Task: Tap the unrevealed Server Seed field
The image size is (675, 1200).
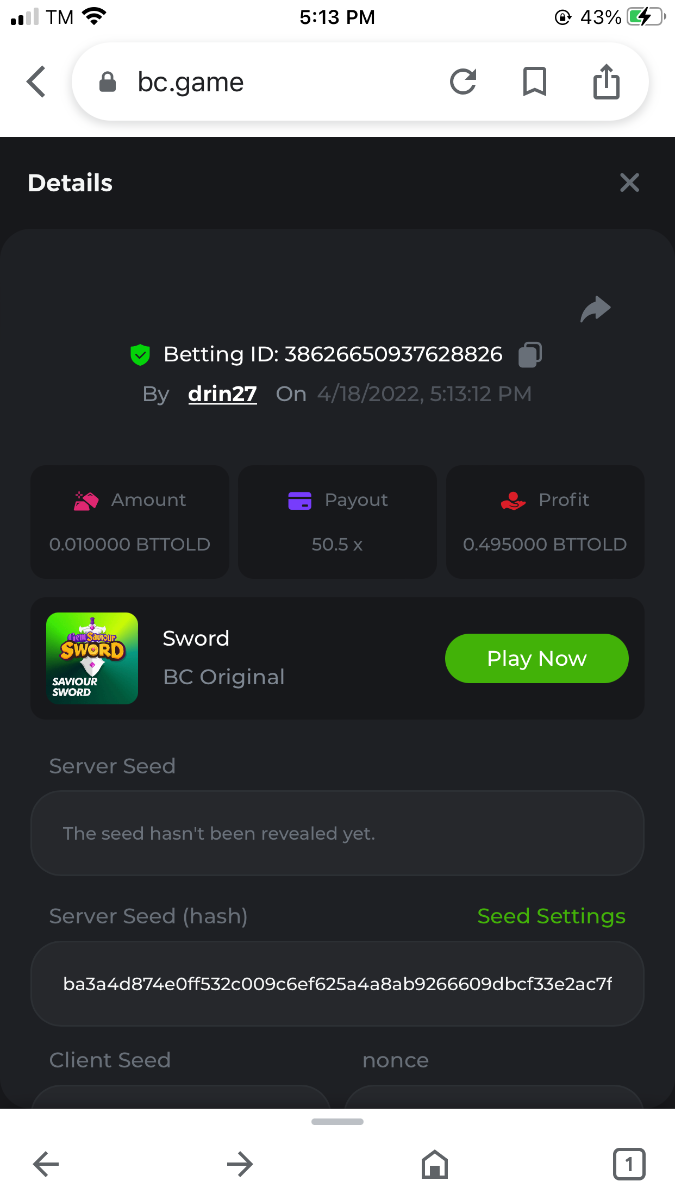Action: click(337, 833)
